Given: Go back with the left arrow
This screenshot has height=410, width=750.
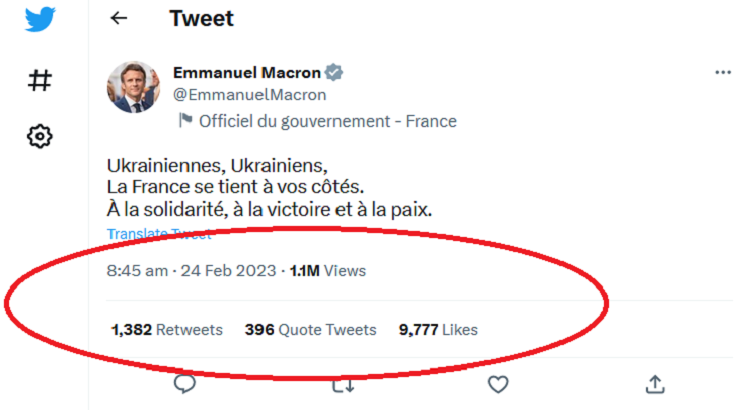Looking at the screenshot, I should [x=119, y=18].
